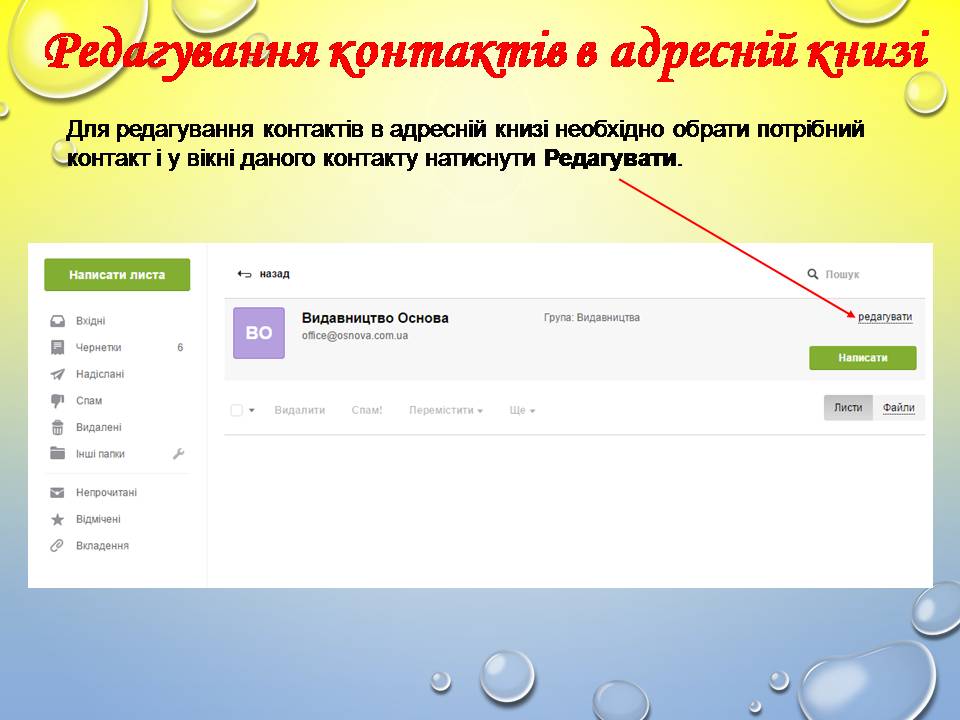The width and height of the screenshot is (960, 720).
Task: Open the Видалені trash icon
Action: click(58, 427)
